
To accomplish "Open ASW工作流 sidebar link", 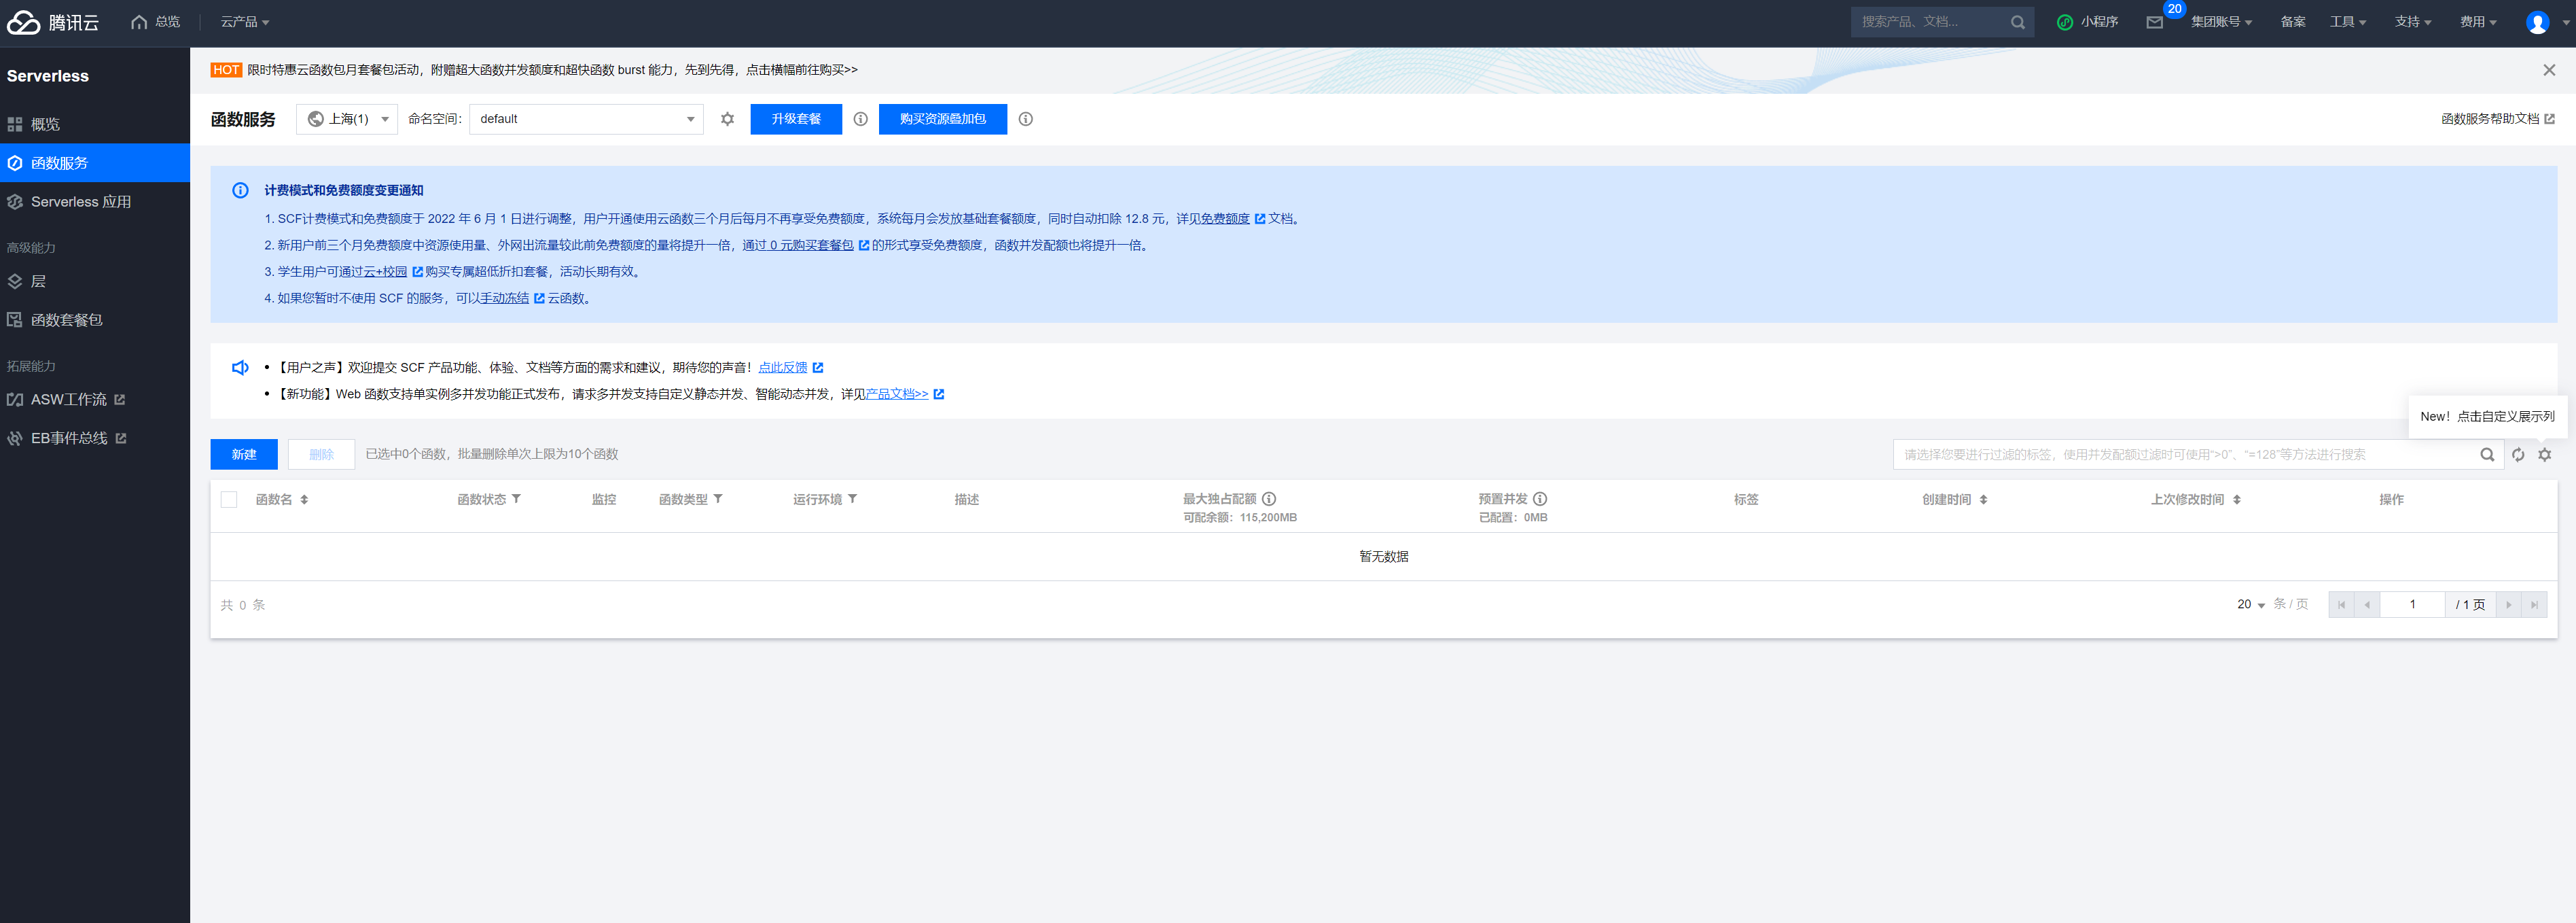I will [95, 400].
